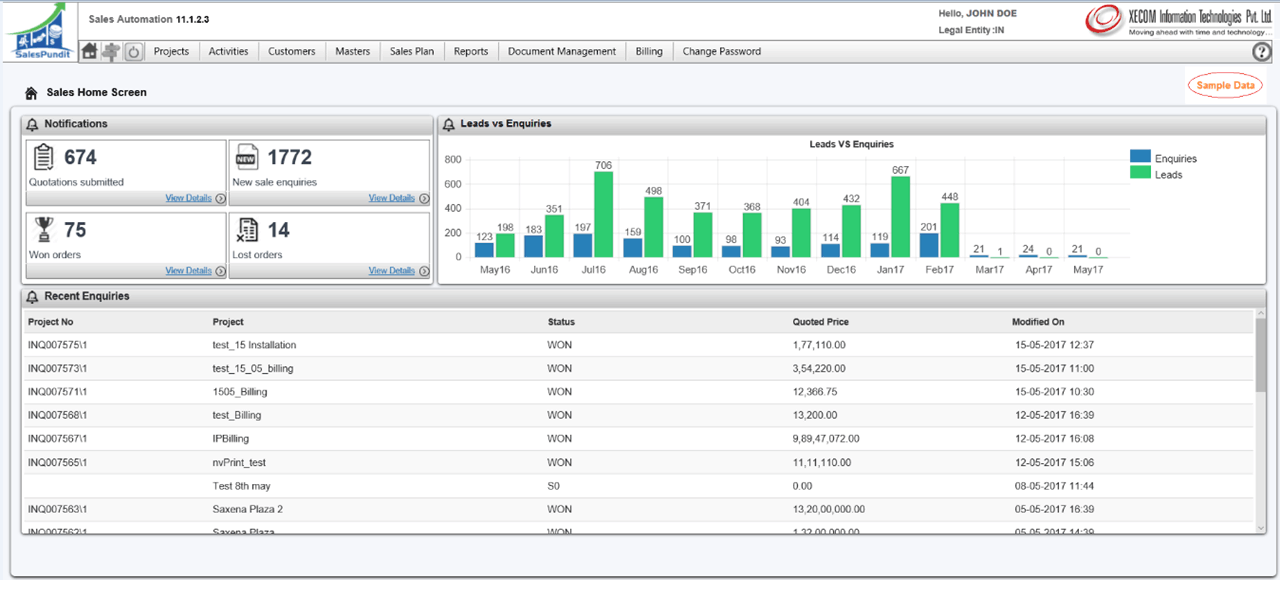Image resolution: width=1280 pixels, height=601 pixels.
Task: Expand details for New sale enquiries arrow
Action: point(424,197)
